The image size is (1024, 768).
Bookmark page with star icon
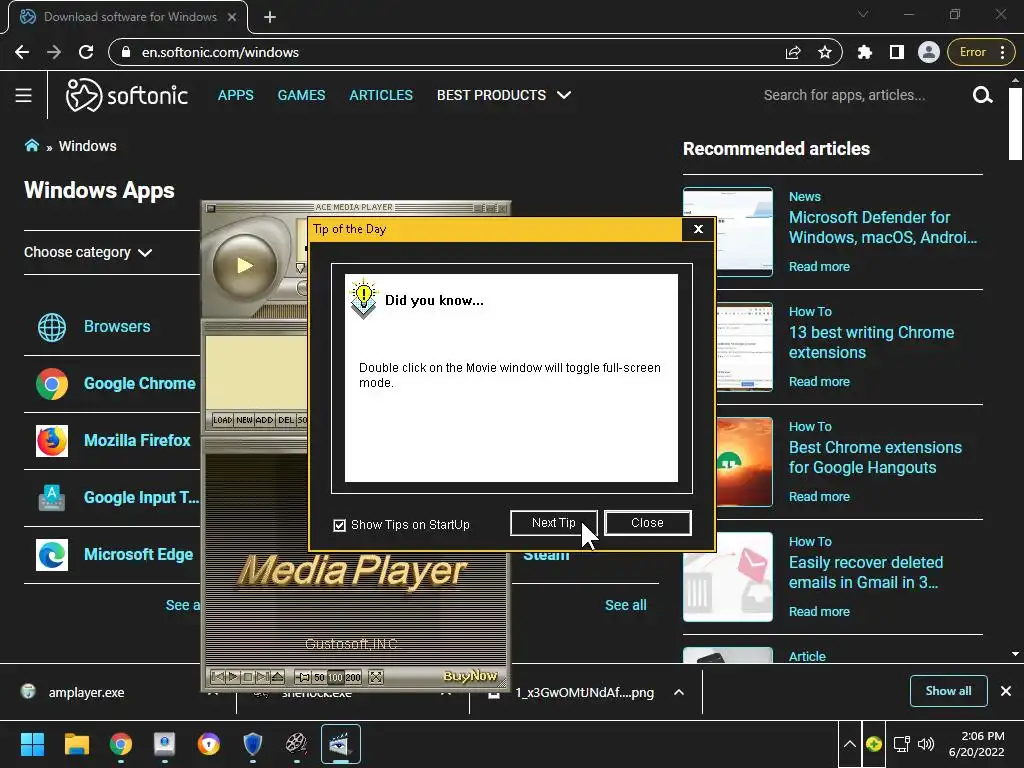(825, 52)
